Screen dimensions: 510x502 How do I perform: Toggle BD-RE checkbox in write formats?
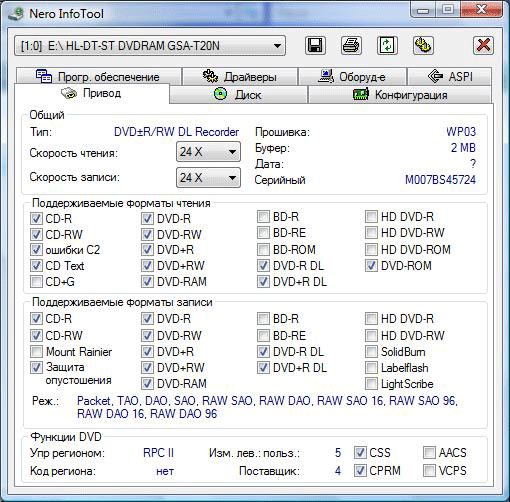click(263, 335)
